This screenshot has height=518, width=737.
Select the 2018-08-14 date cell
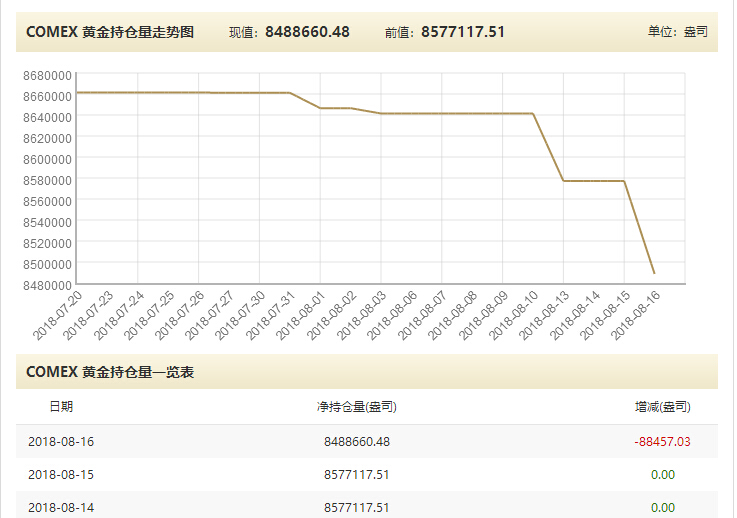click(x=61, y=508)
